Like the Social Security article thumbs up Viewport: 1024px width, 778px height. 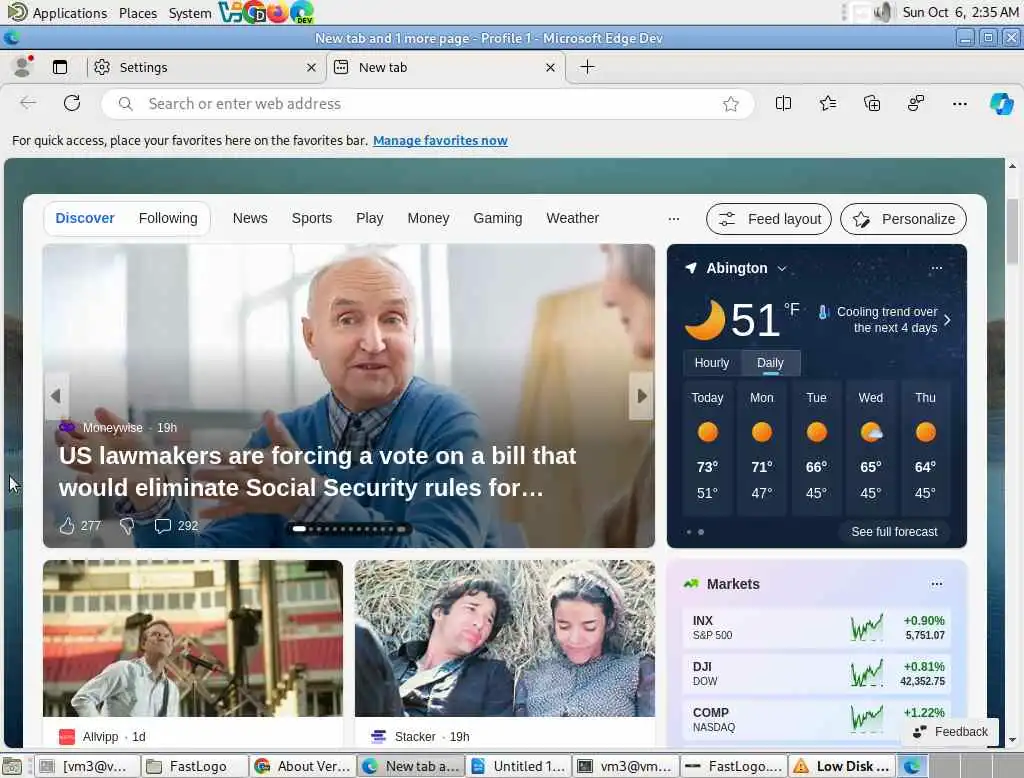pos(67,526)
